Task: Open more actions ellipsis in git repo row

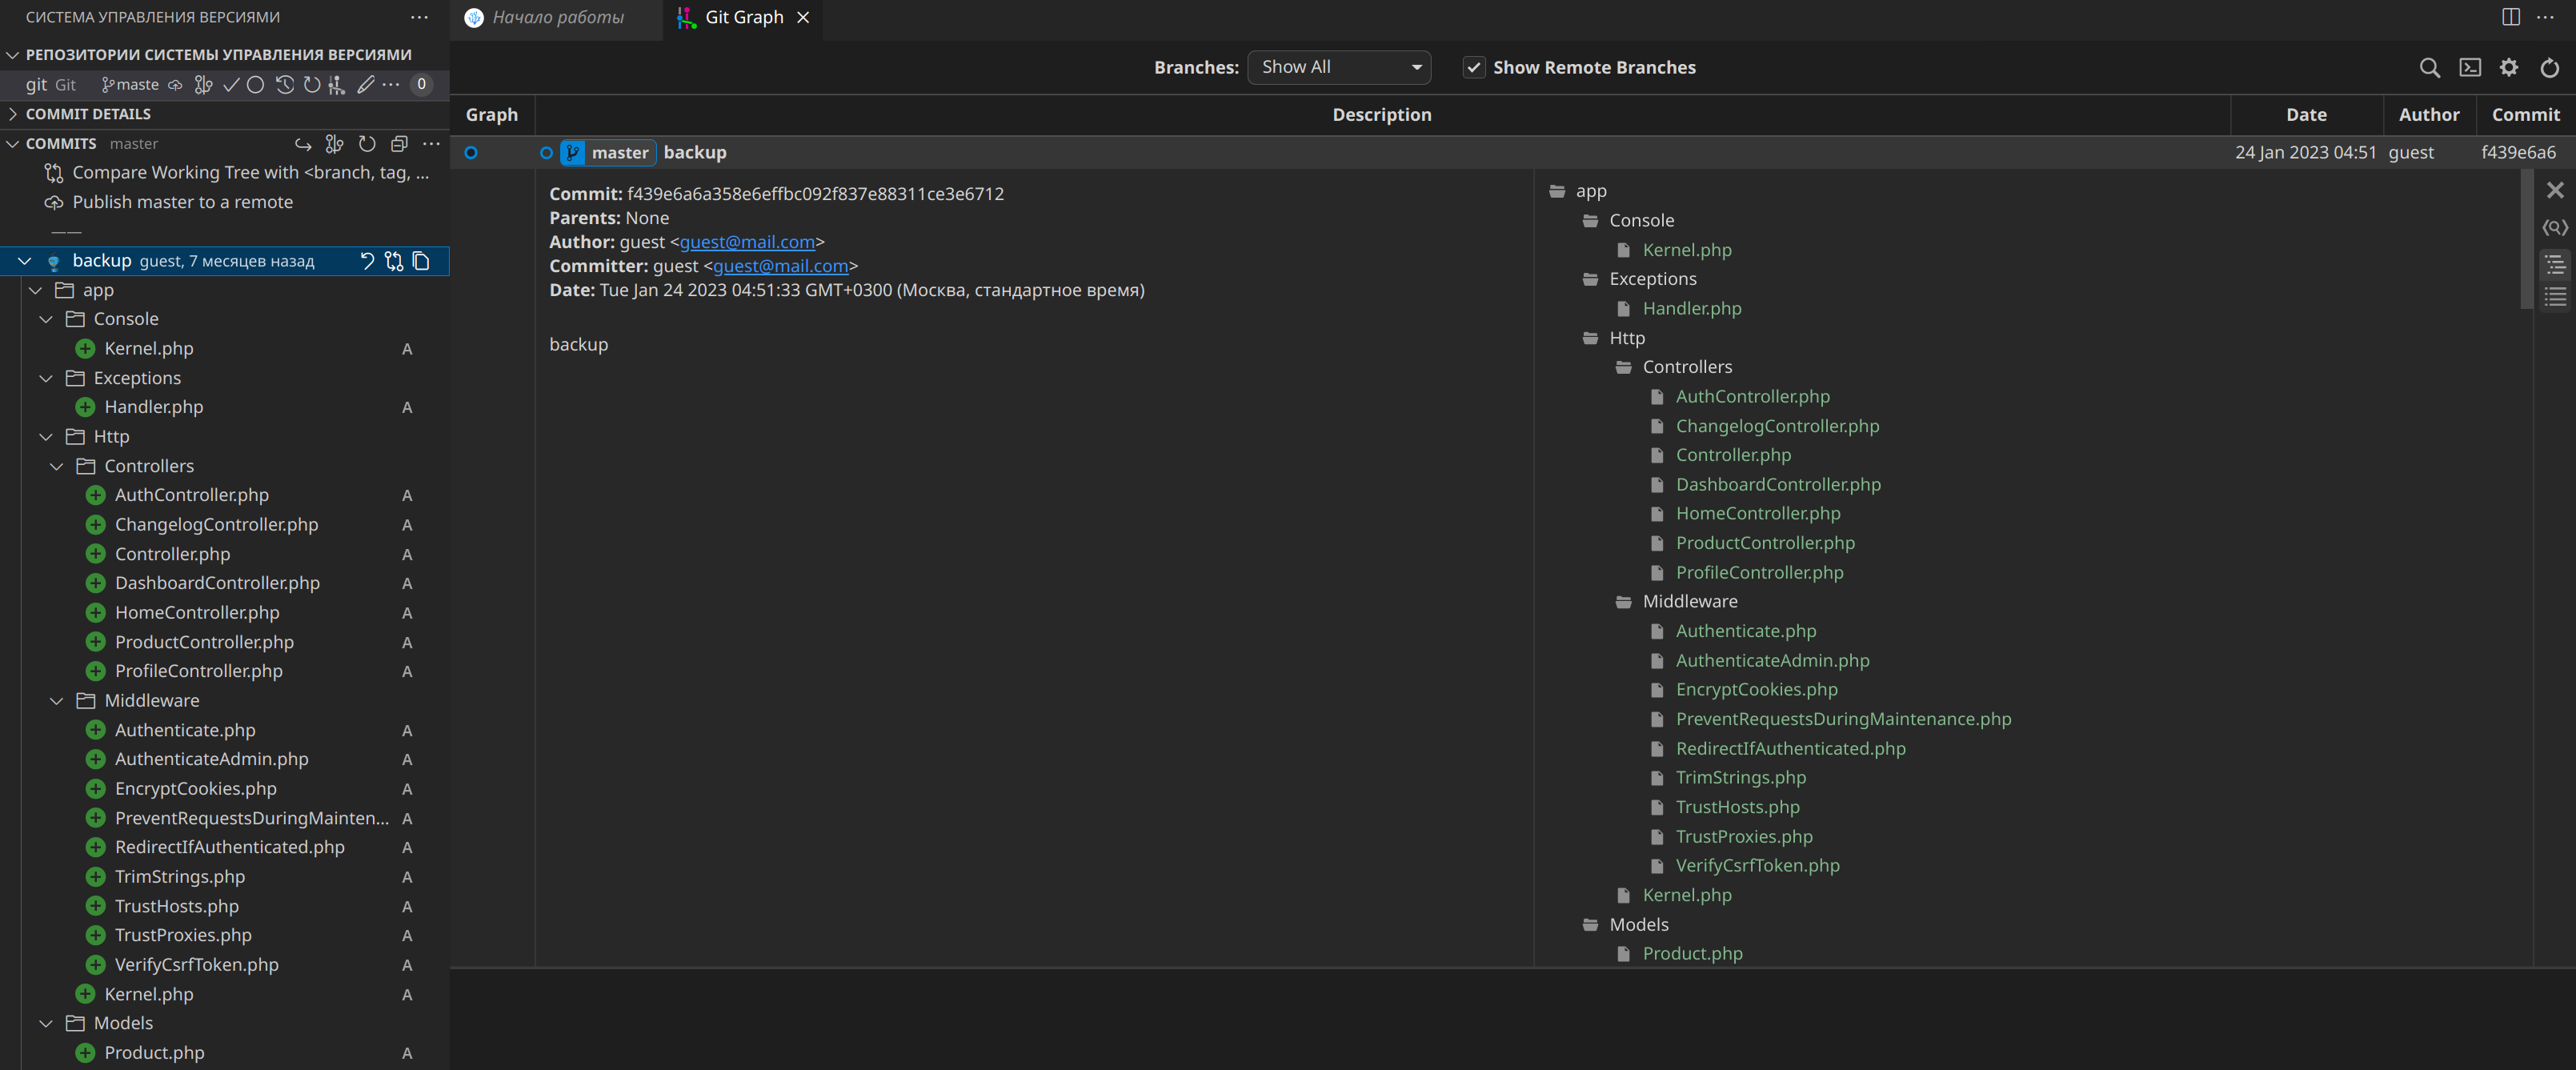Action: pos(391,85)
